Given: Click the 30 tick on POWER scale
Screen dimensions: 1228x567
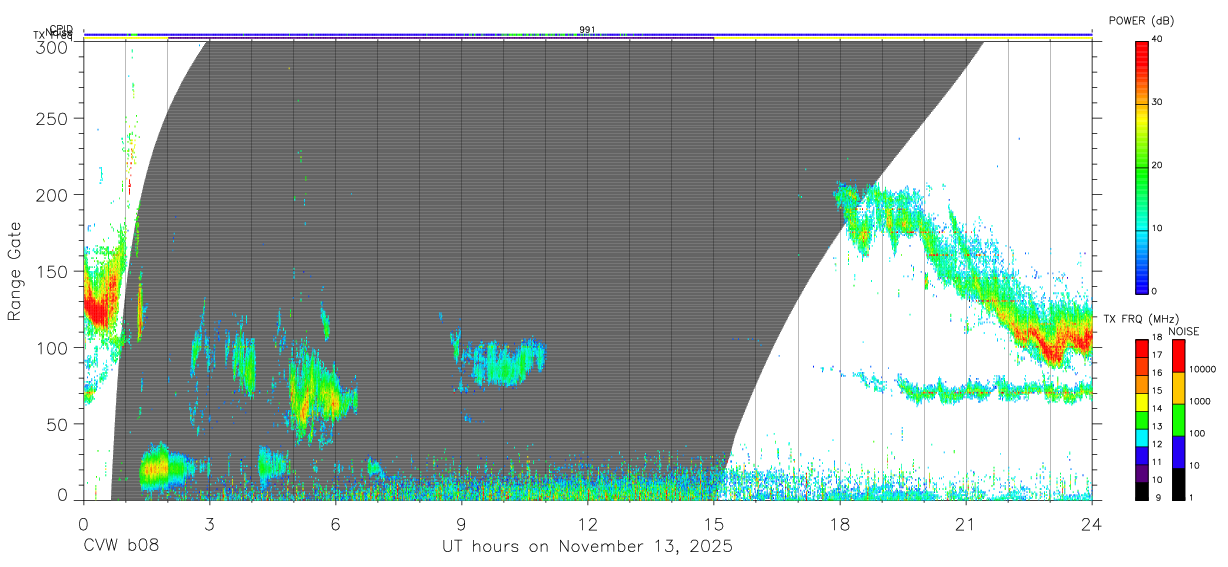Looking at the screenshot, I should point(1158,103).
